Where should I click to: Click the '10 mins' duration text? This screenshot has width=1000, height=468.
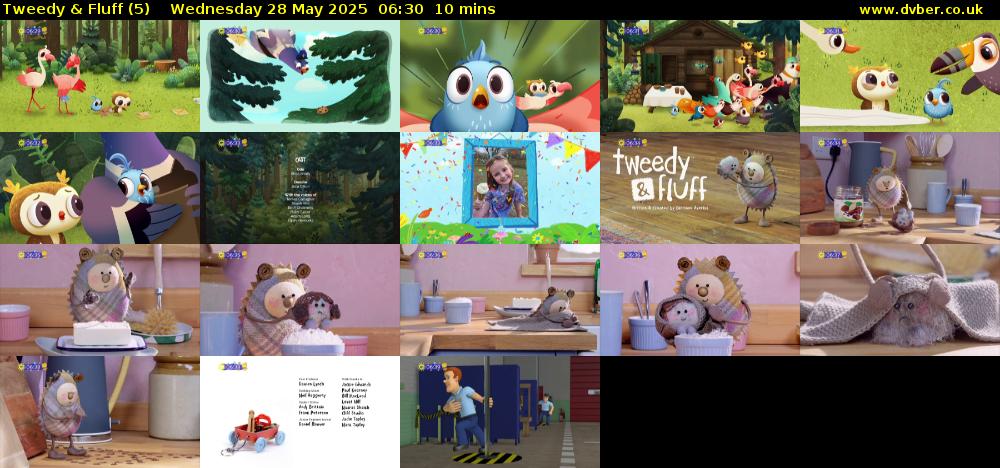coord(465,10)
